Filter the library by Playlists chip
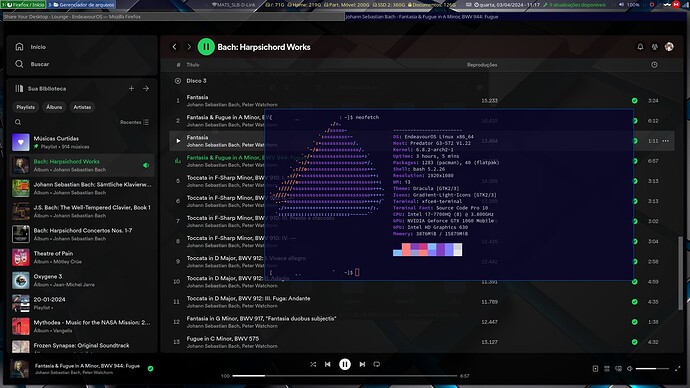Screen dimensions: 690x388 (x=26, y=107)
